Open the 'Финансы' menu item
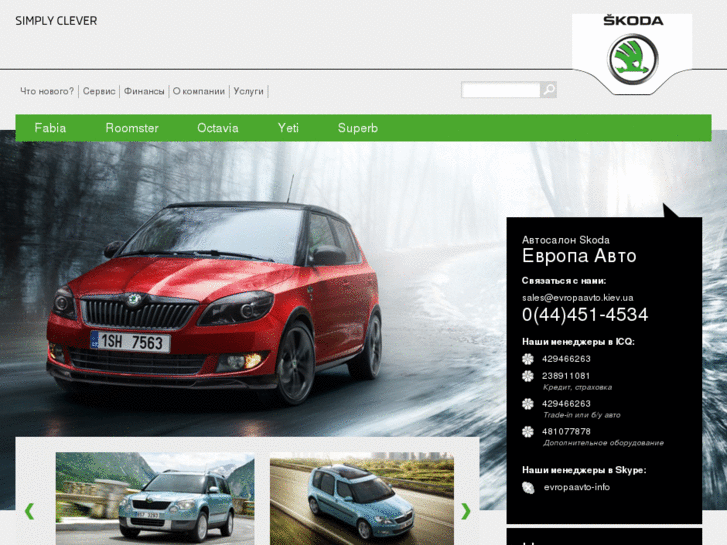The image size is (727, 545). [x=144, y=91]
